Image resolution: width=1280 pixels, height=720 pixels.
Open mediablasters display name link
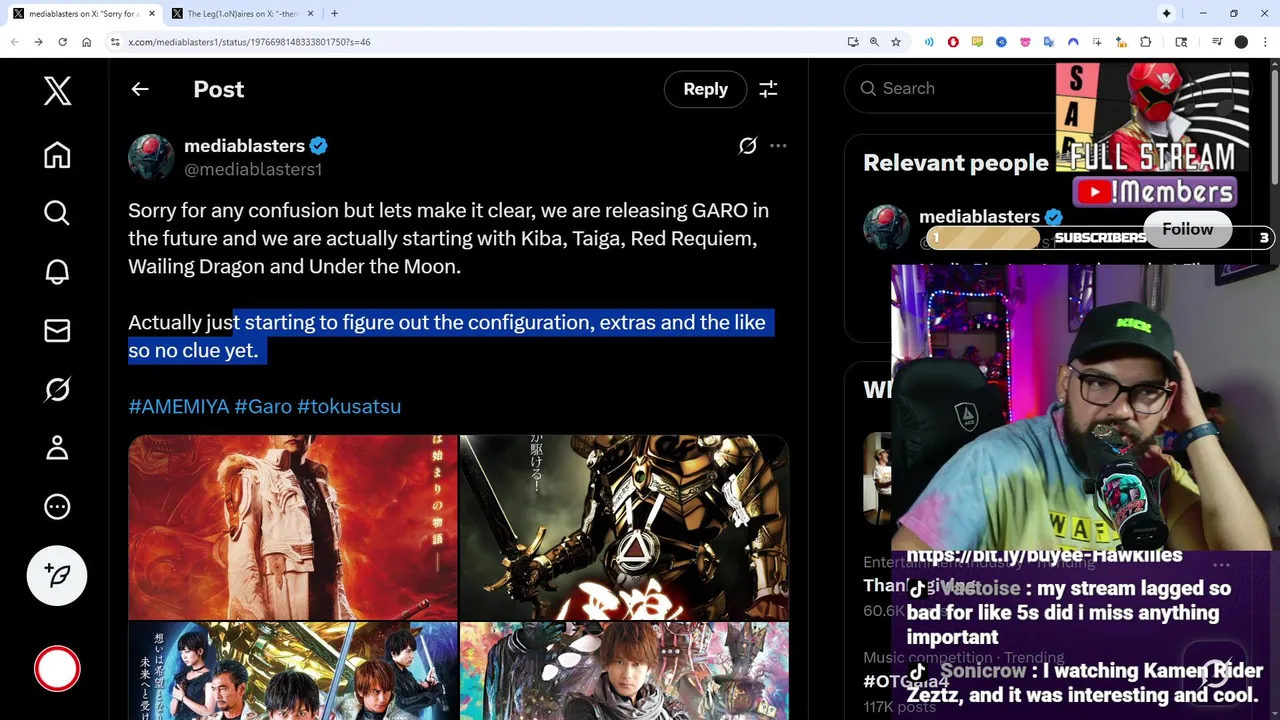pos(244,146)
